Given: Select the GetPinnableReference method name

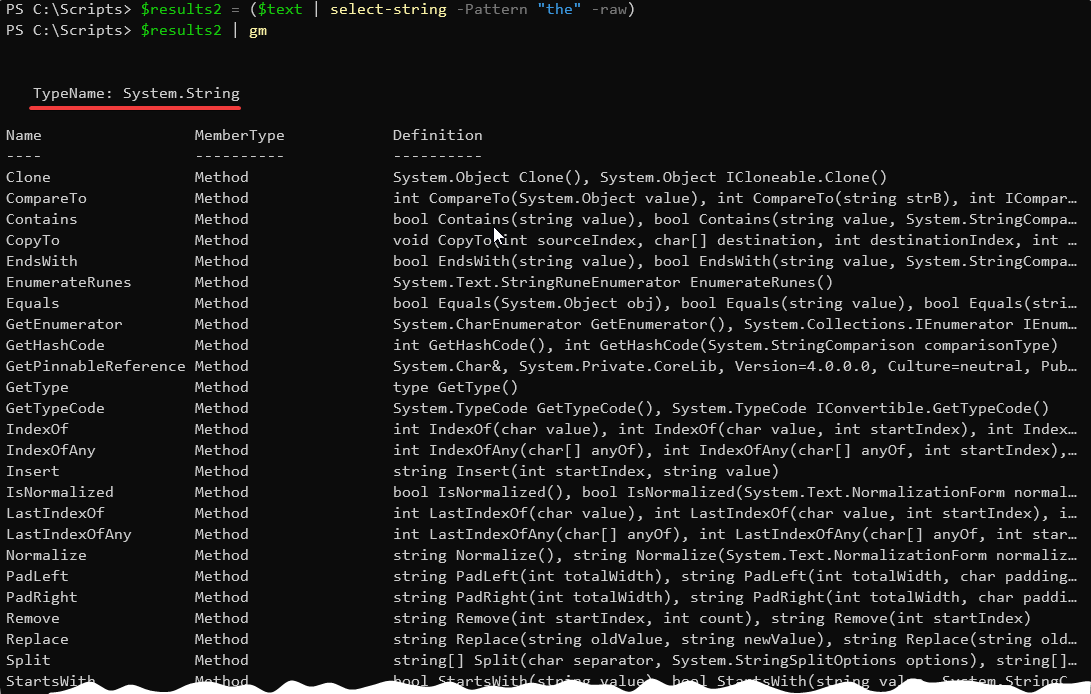Looking at the screenshot, I should click(96, 366).
